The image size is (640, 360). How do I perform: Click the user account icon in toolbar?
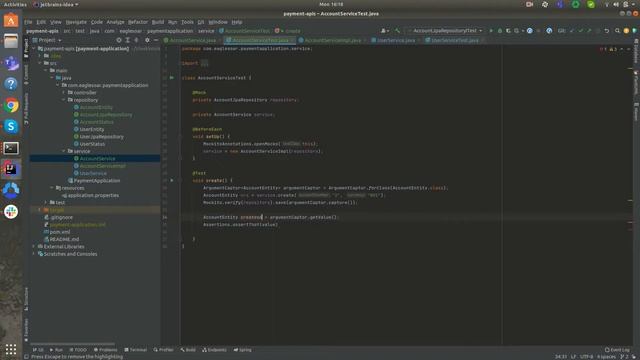pyautogui.click(x=384, y=31)
